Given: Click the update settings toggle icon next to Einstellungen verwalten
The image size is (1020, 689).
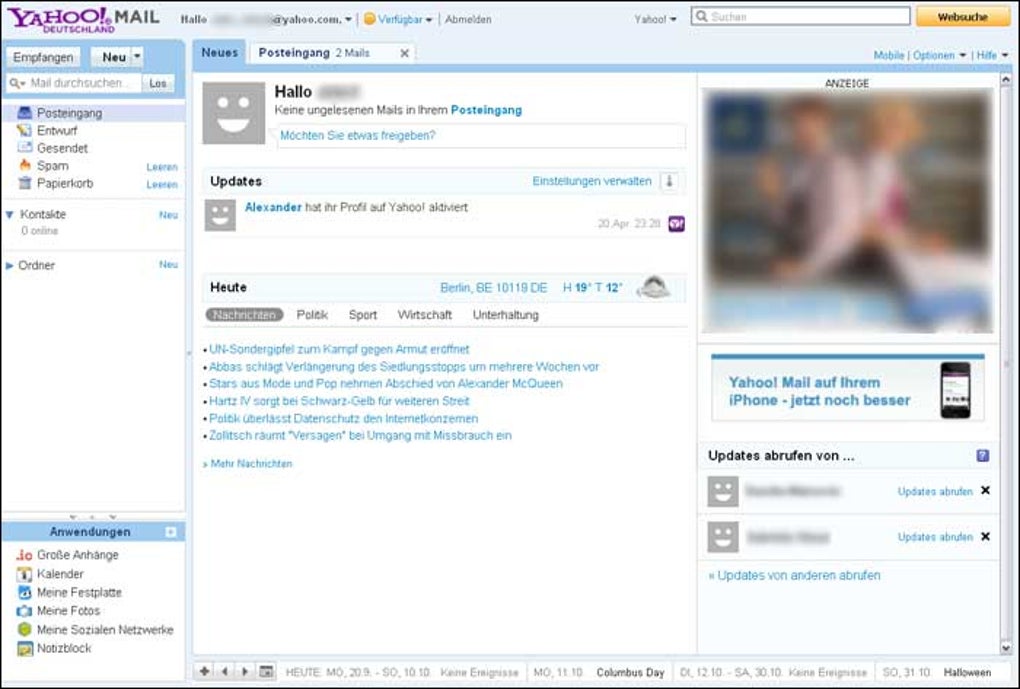Looking at the screenshot, I should [x=669, y=181].
